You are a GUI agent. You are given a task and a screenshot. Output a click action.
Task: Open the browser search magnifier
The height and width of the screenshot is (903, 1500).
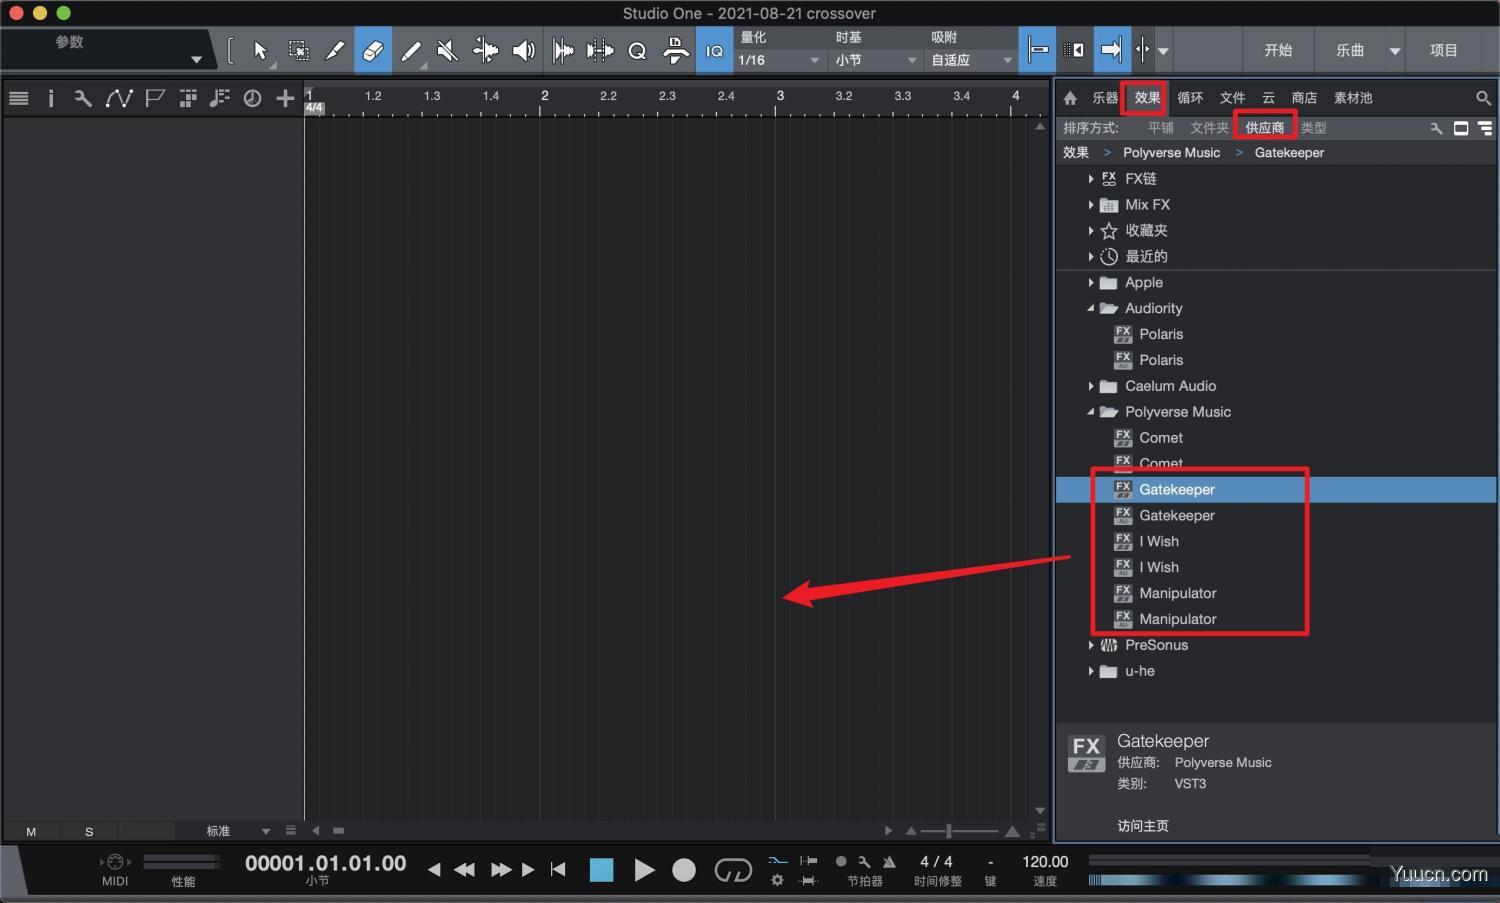tap(1483, 98)
